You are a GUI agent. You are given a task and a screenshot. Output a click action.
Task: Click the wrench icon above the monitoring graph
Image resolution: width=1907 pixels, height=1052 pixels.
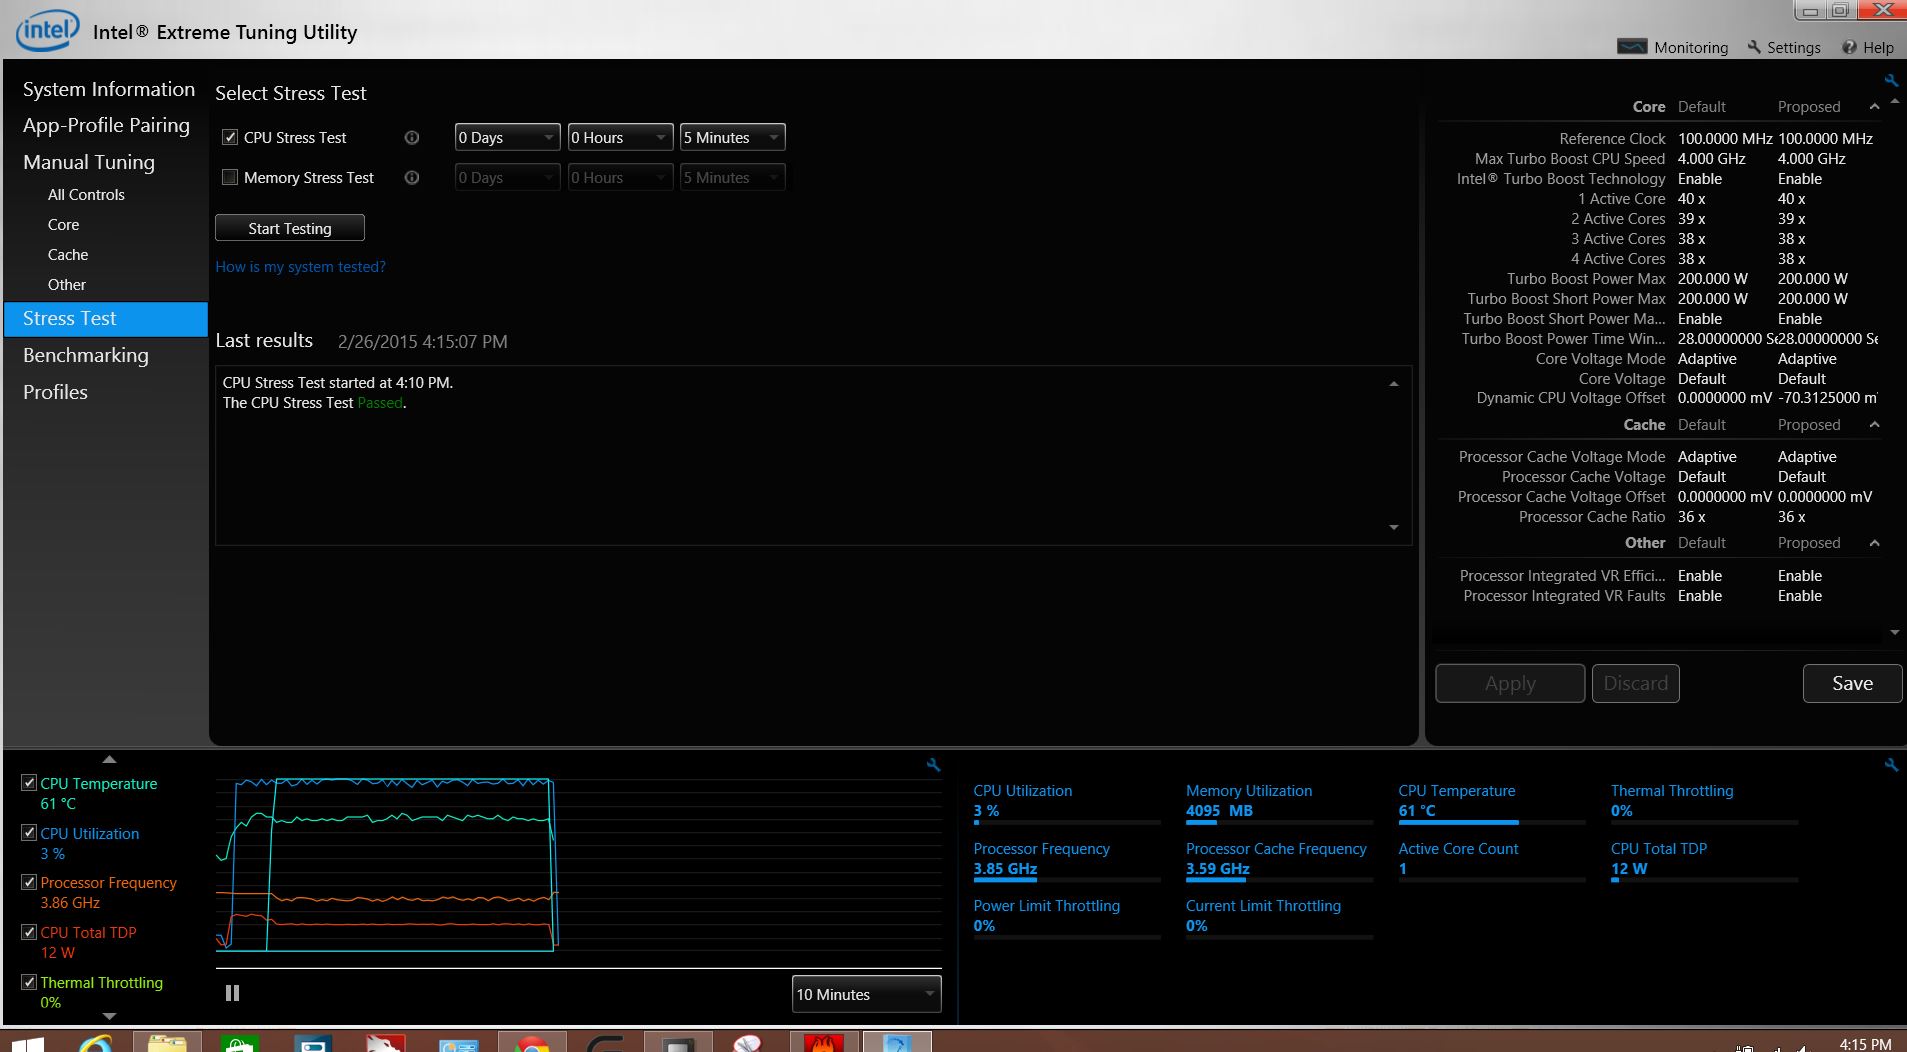(933, 764)
